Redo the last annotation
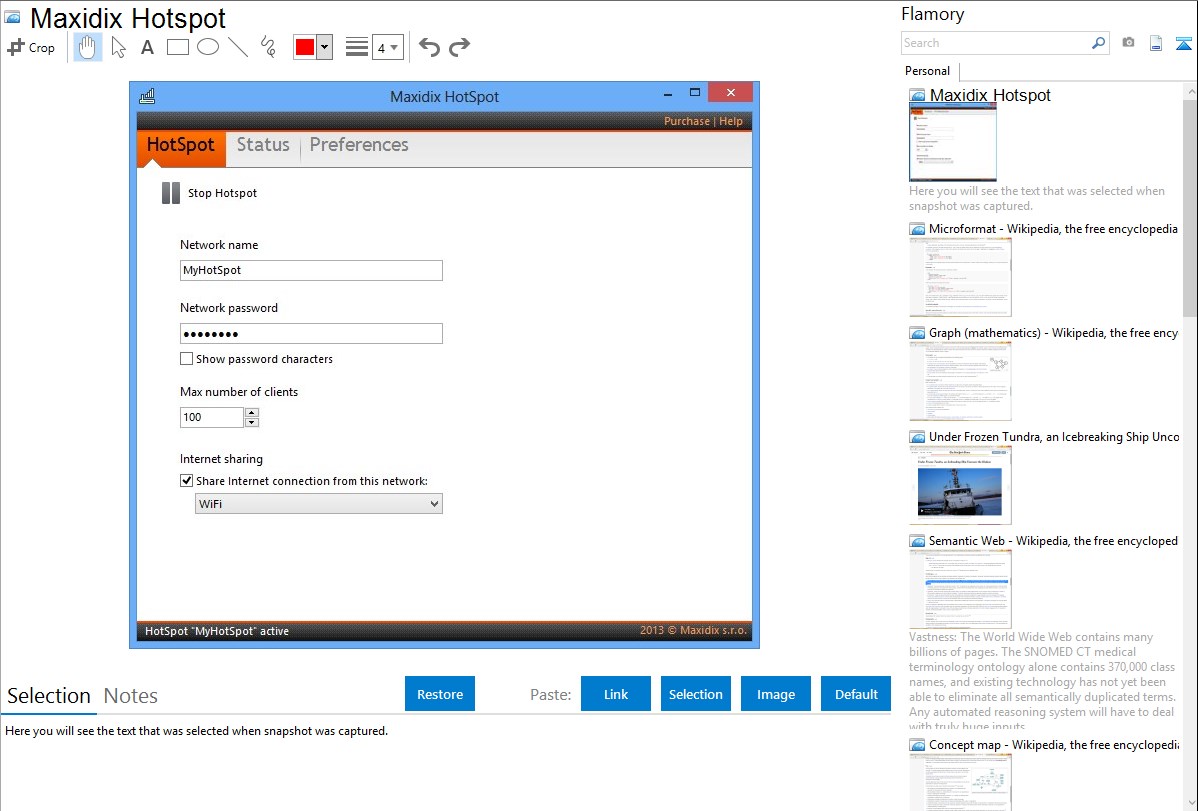The width and height of the screenshot is (1198, 811). pyautogui.click(x=459, y=47)
